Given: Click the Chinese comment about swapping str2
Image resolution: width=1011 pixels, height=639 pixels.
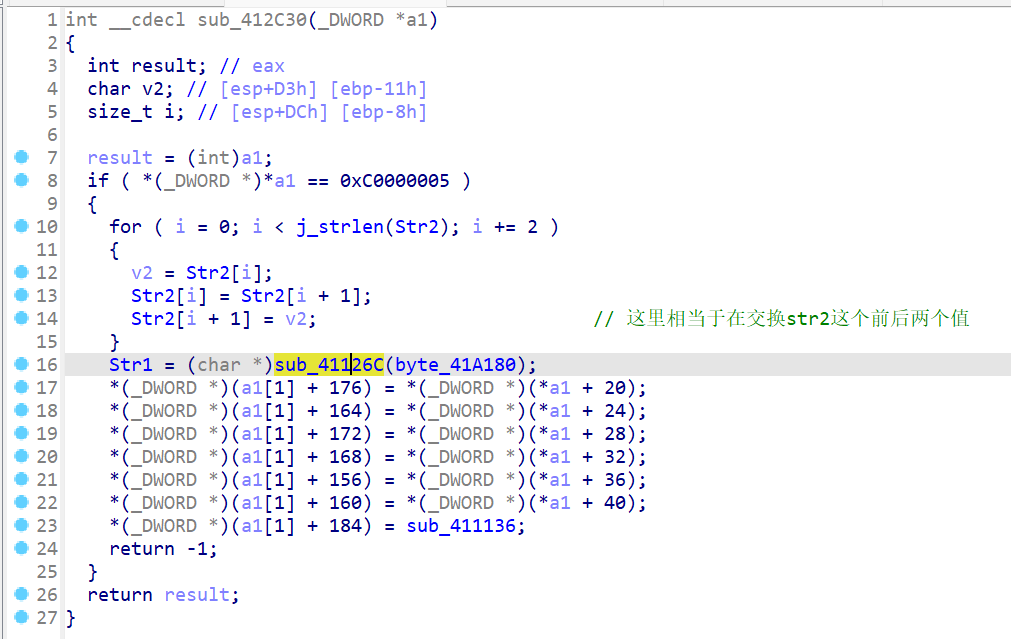Looking at the screenshot, I should click(781, 319).
